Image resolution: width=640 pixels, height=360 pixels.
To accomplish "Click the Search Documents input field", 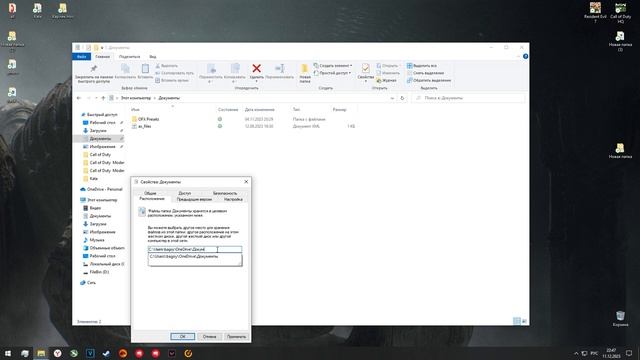I will pos(468,98).
